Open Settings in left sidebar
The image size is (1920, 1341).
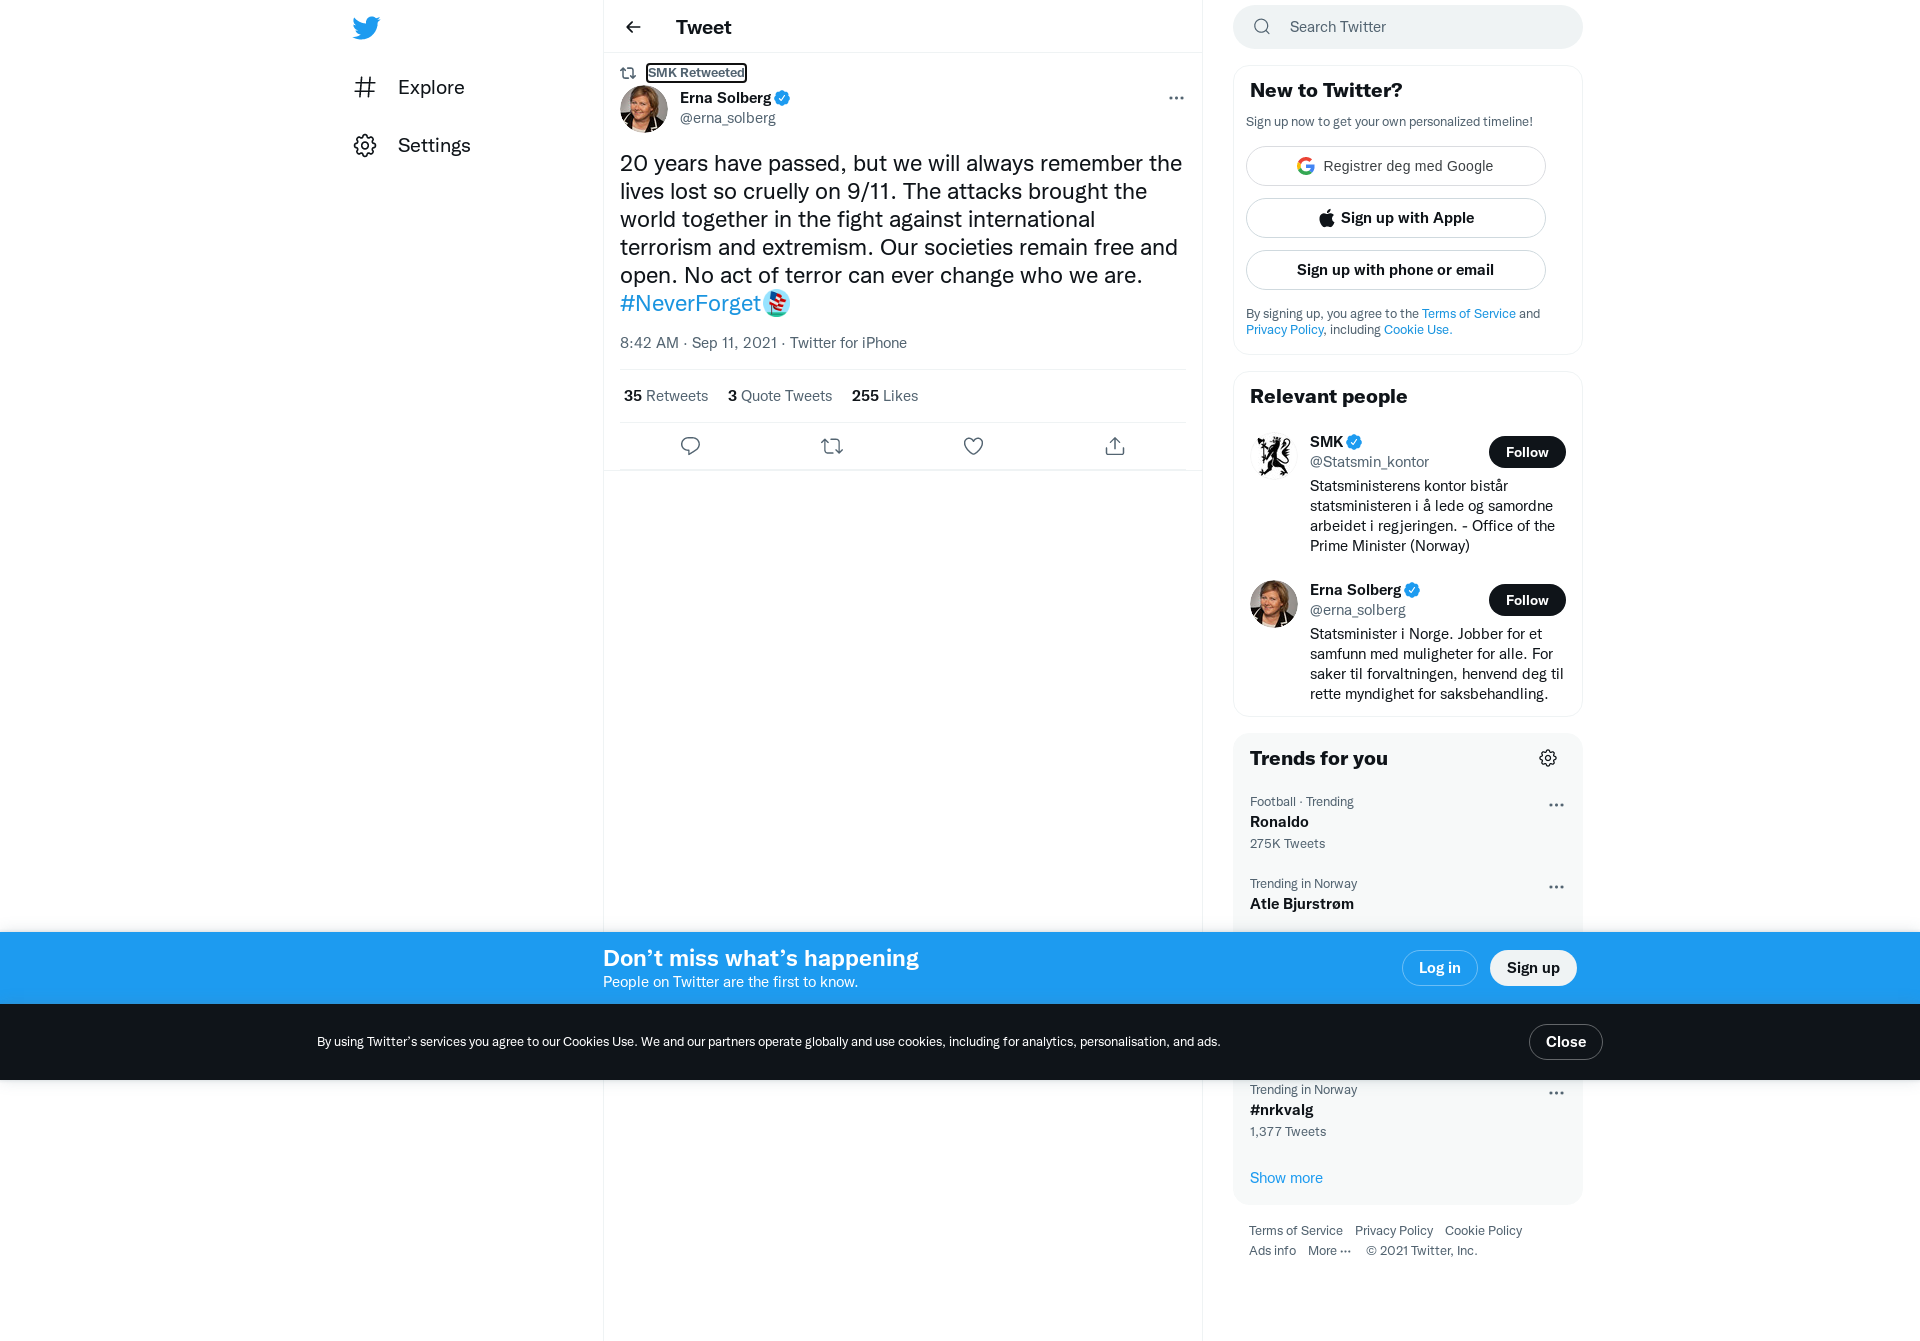pos(412,145)
